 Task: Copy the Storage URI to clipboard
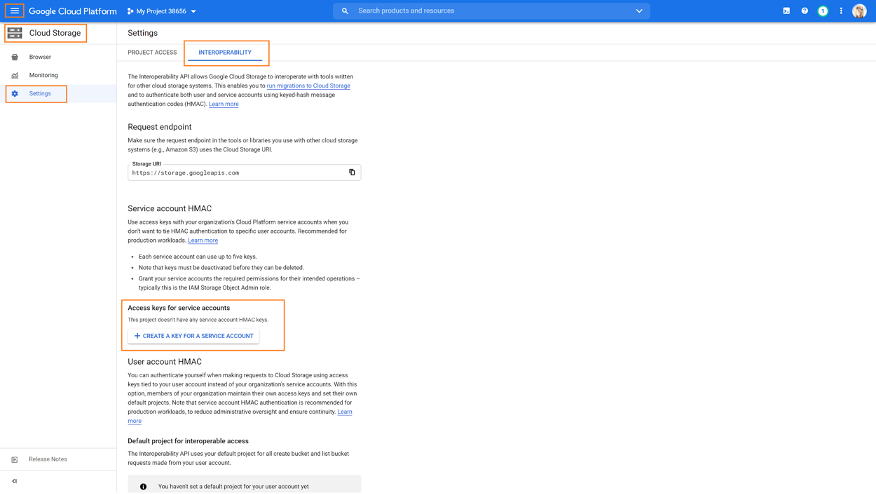pyautogui.click(x=352, y=172)
